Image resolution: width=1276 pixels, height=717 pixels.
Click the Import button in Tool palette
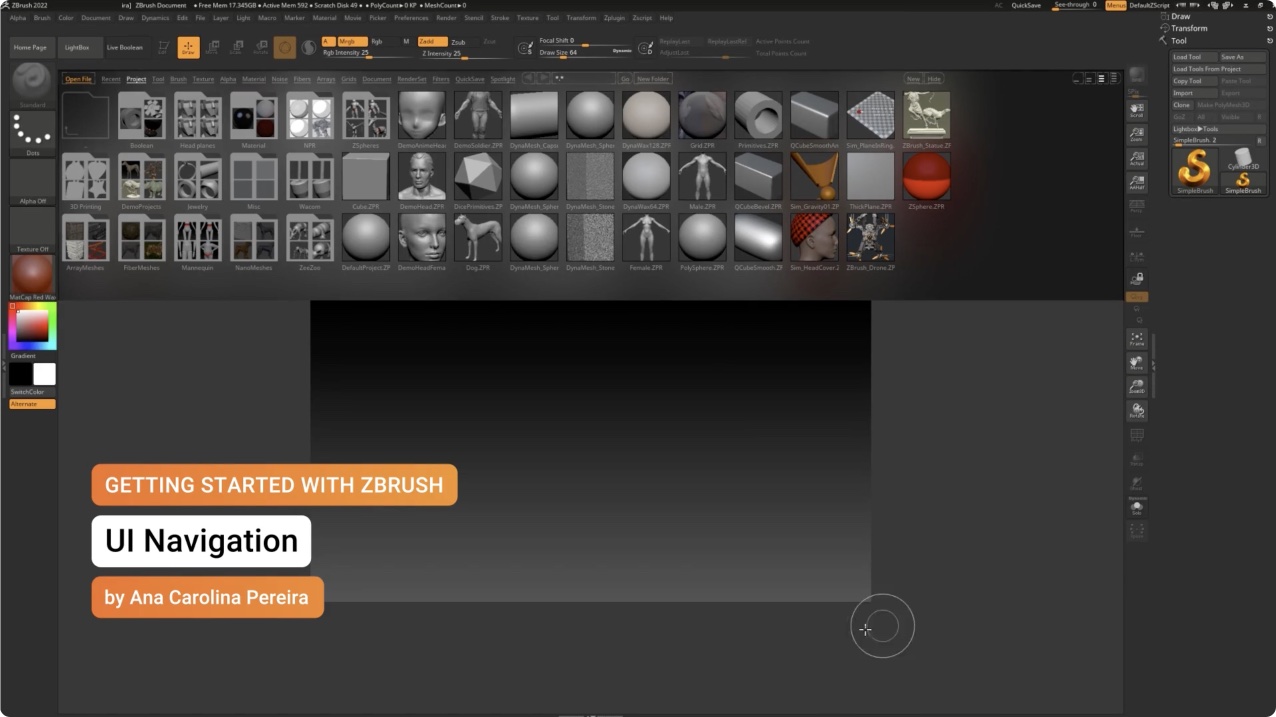tap(1194, 93)
